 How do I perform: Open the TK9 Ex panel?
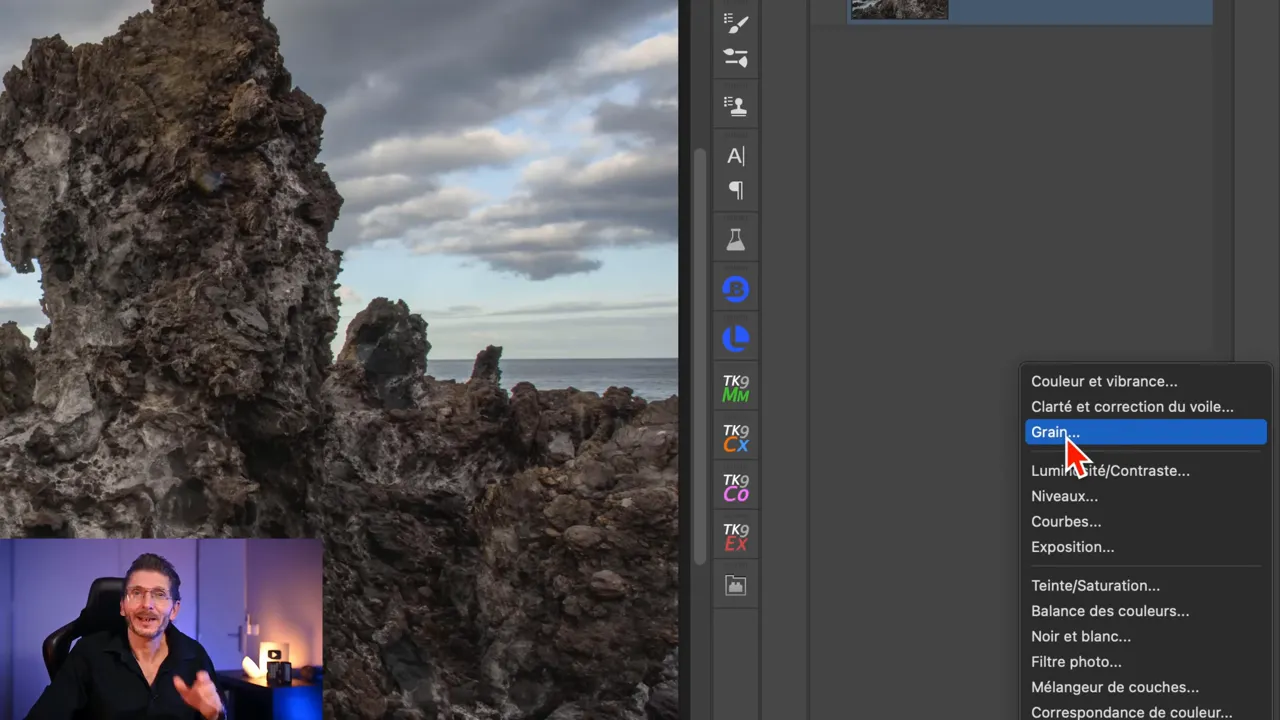[735, 536]
